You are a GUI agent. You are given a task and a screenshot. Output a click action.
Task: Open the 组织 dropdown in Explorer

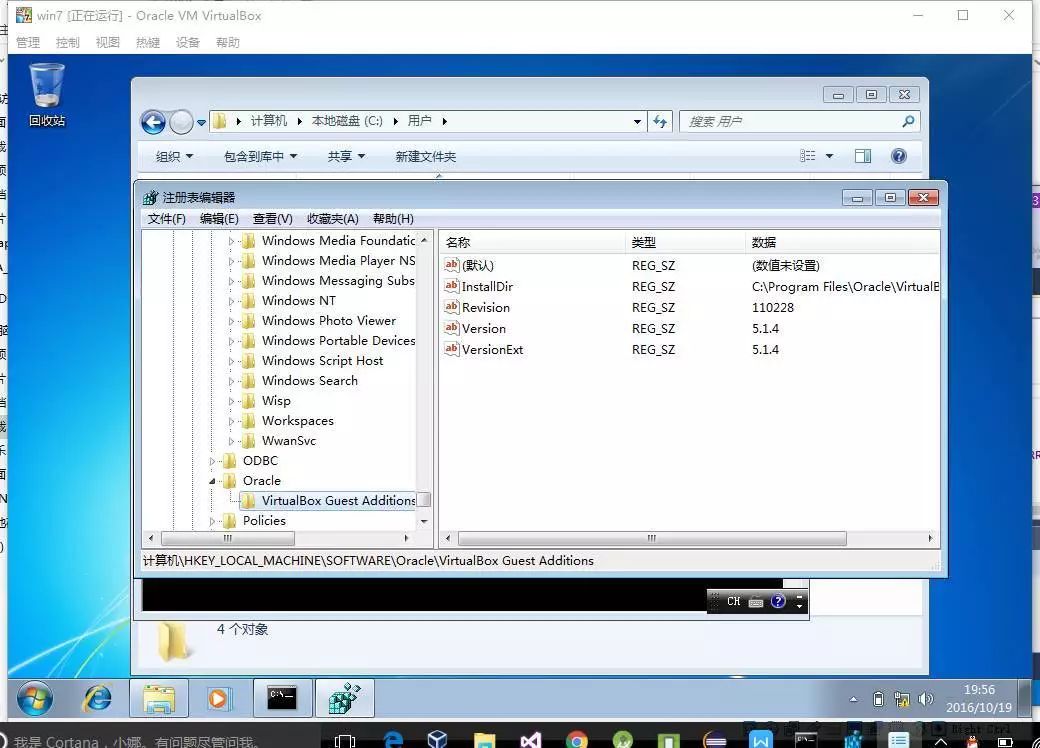pos(174,157)
